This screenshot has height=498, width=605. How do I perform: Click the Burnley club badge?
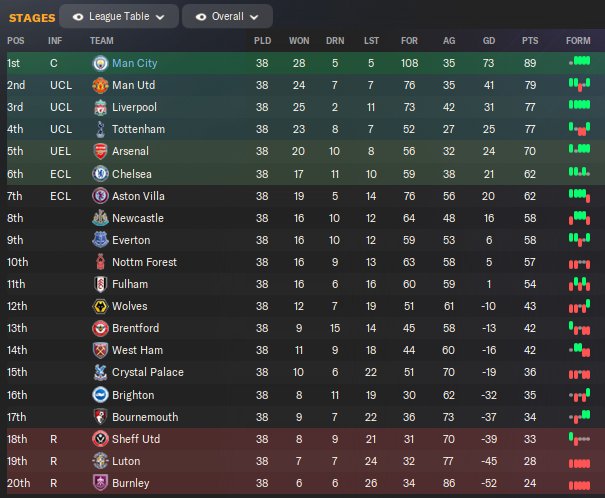point(100,483)
